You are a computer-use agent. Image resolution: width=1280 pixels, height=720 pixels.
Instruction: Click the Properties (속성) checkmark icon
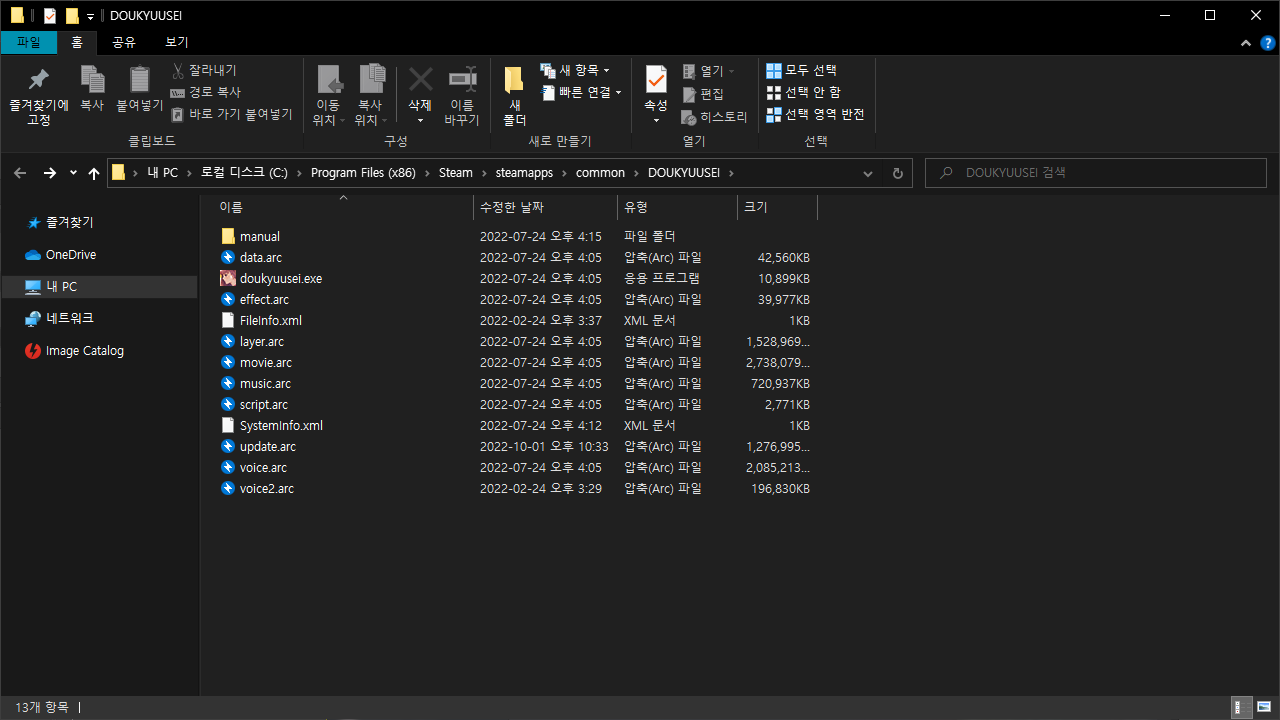click(656, 80)
